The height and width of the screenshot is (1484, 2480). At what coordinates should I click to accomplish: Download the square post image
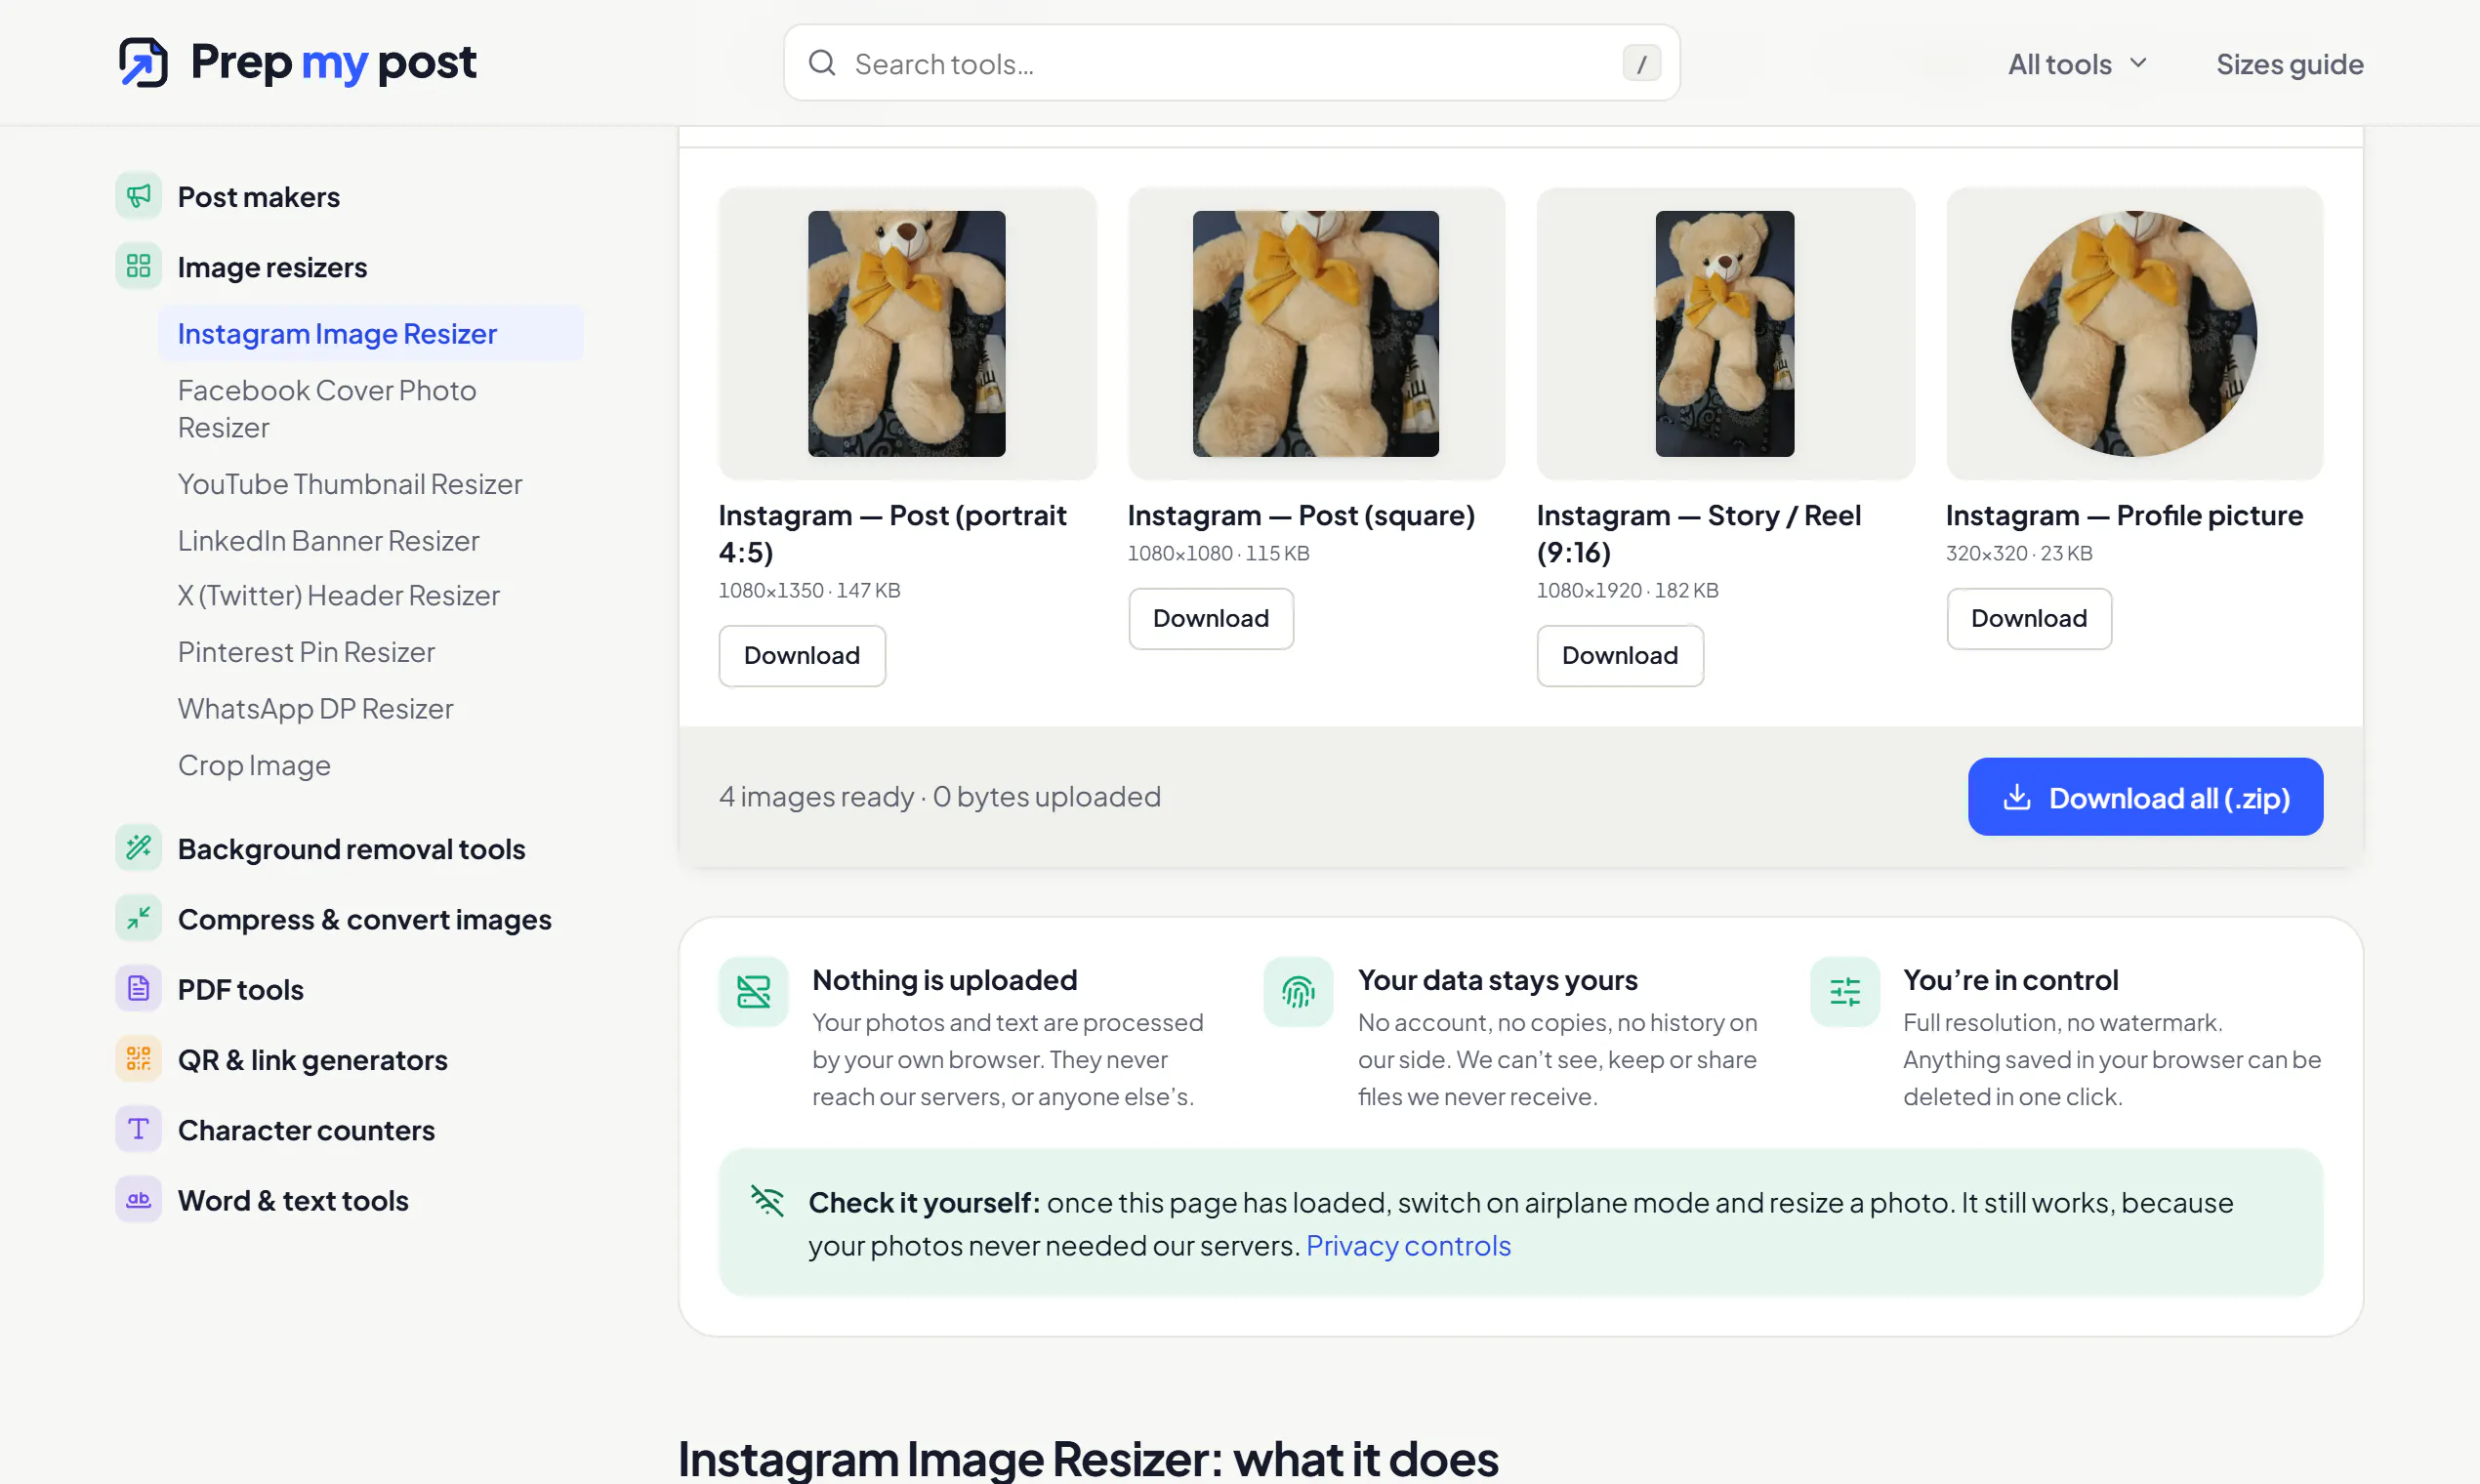1210,618
